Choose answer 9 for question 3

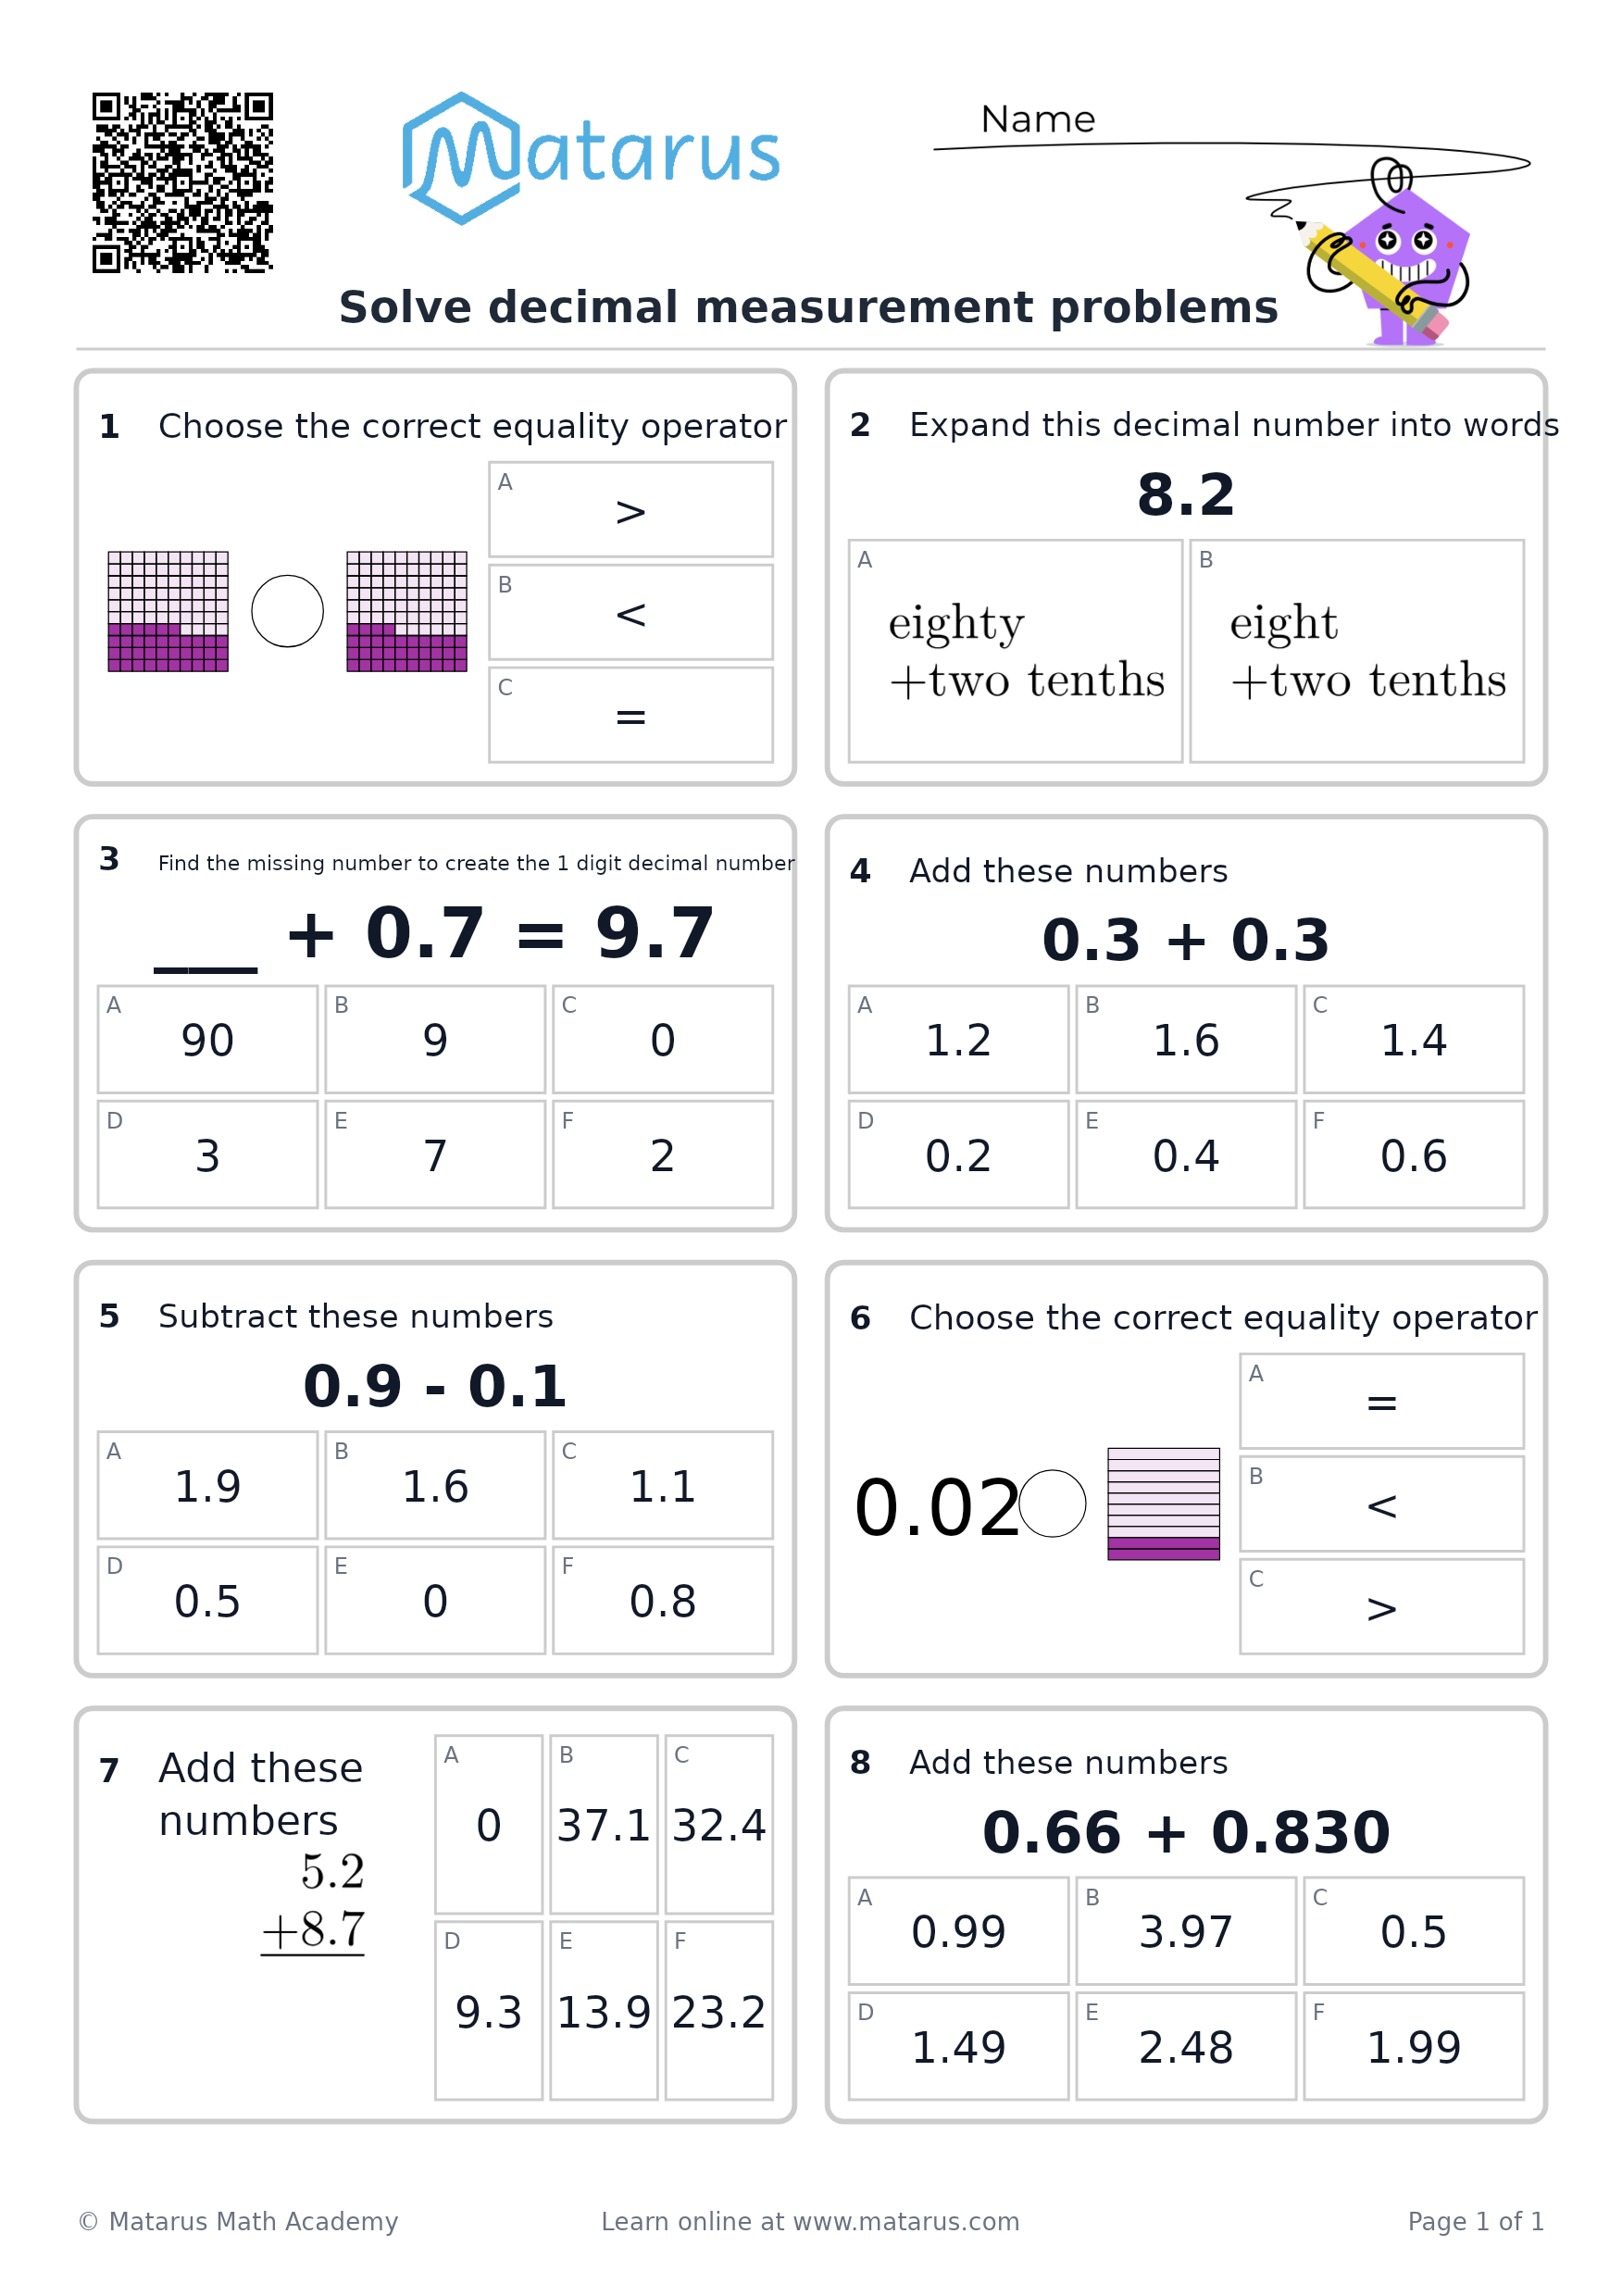click(x=435, y=1039)
